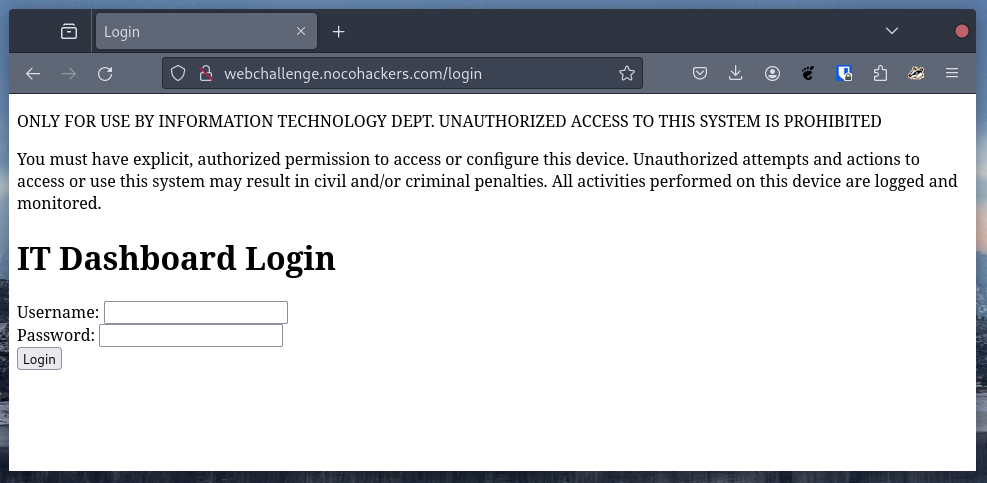This screenshot has width=987, height=483.
Task: Close the Login tab
Action: pos(301,31)
